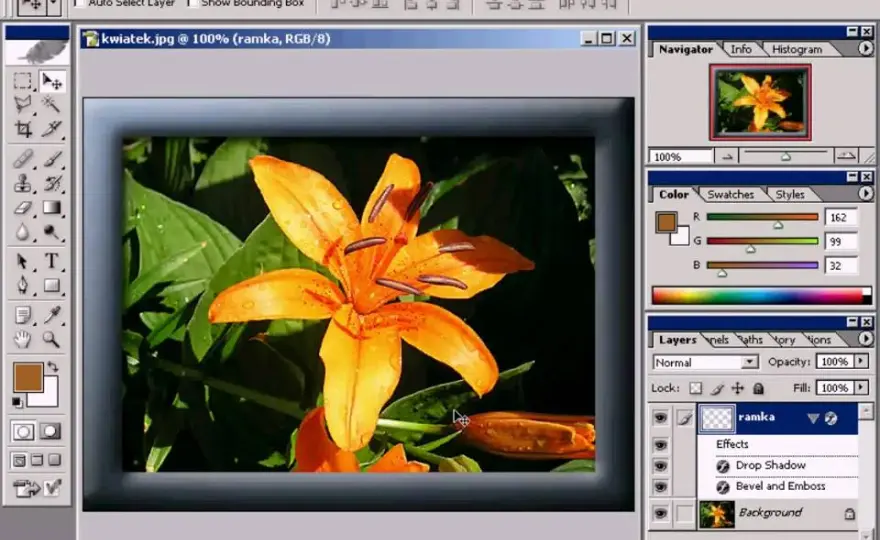Image resolution: width=880 pixels, height=540 pixels.
Task: Open the Layers palette menu arrow
Action: click(865, 339)
